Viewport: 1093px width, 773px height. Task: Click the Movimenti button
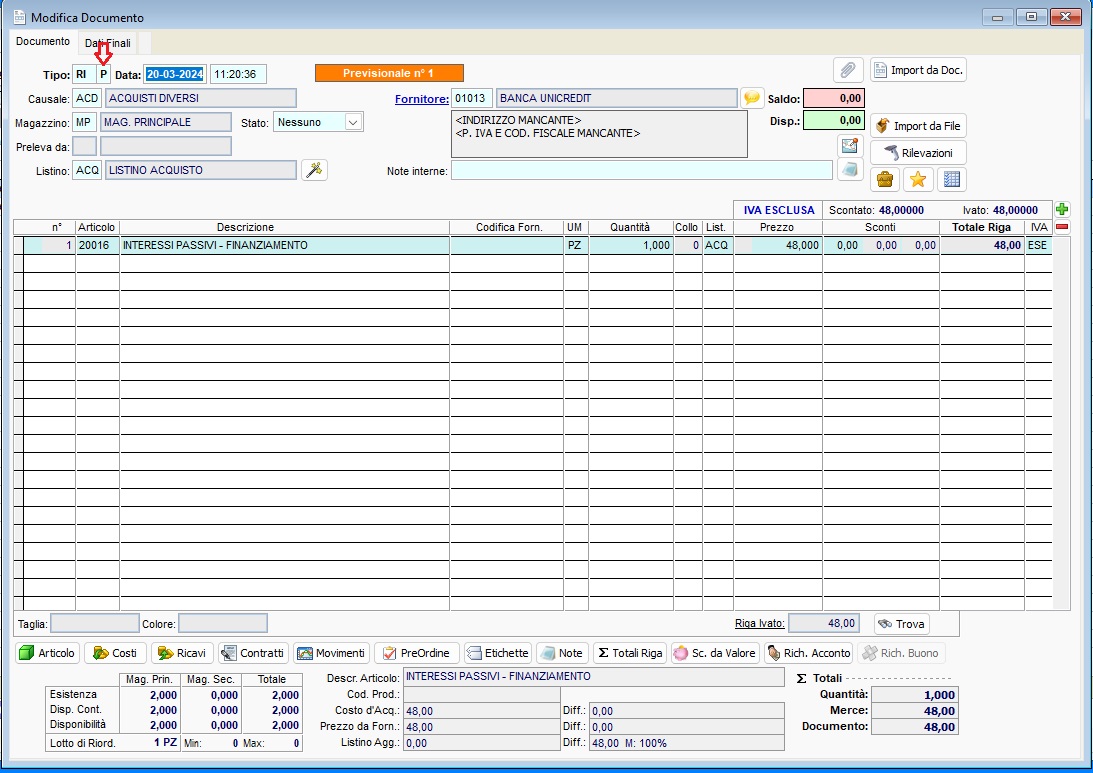(x=331, y=652)
